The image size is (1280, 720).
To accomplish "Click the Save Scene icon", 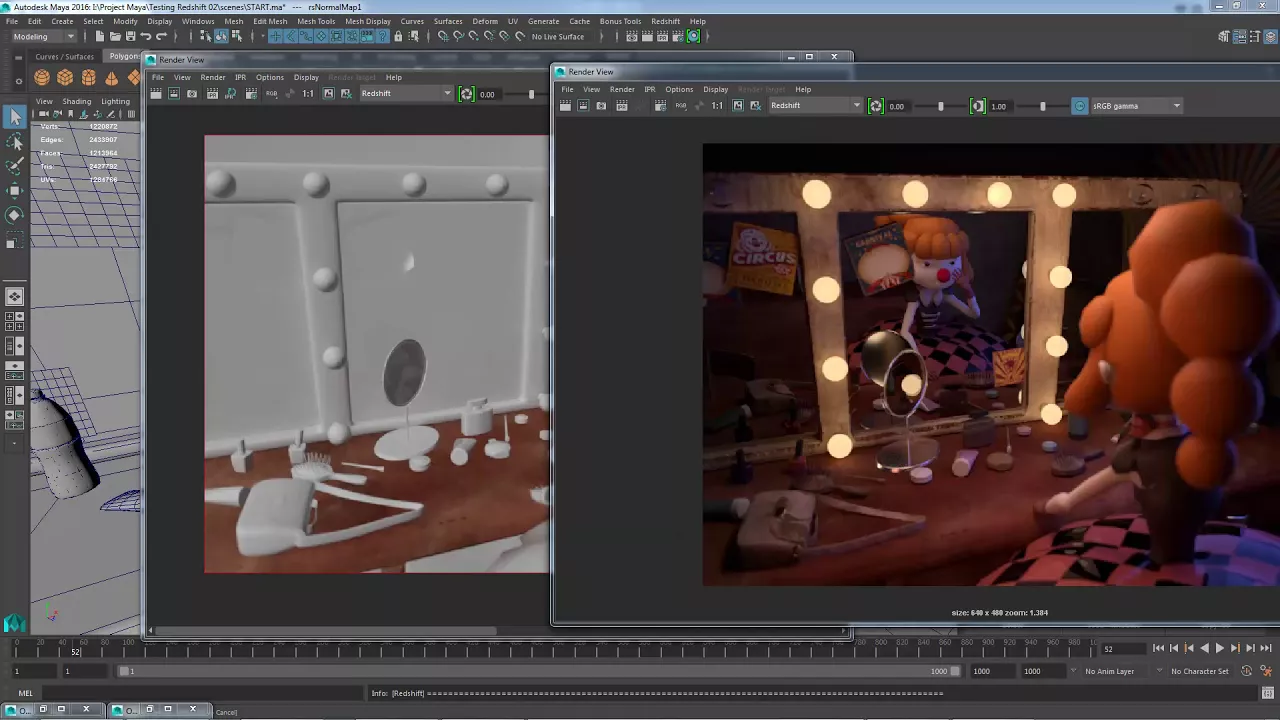I will [130, 37].
